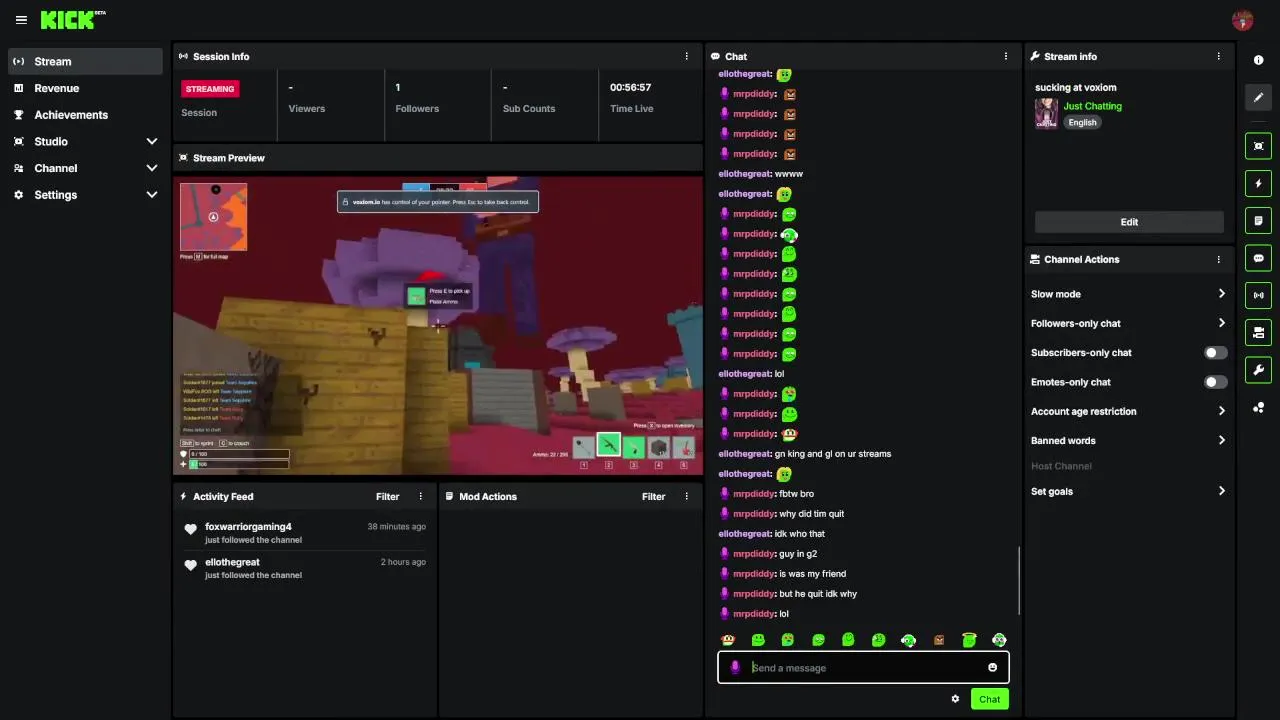Viewport: 1280px width, 720px height.
Task: Click the Kick logo
Action: coord(72,19)
